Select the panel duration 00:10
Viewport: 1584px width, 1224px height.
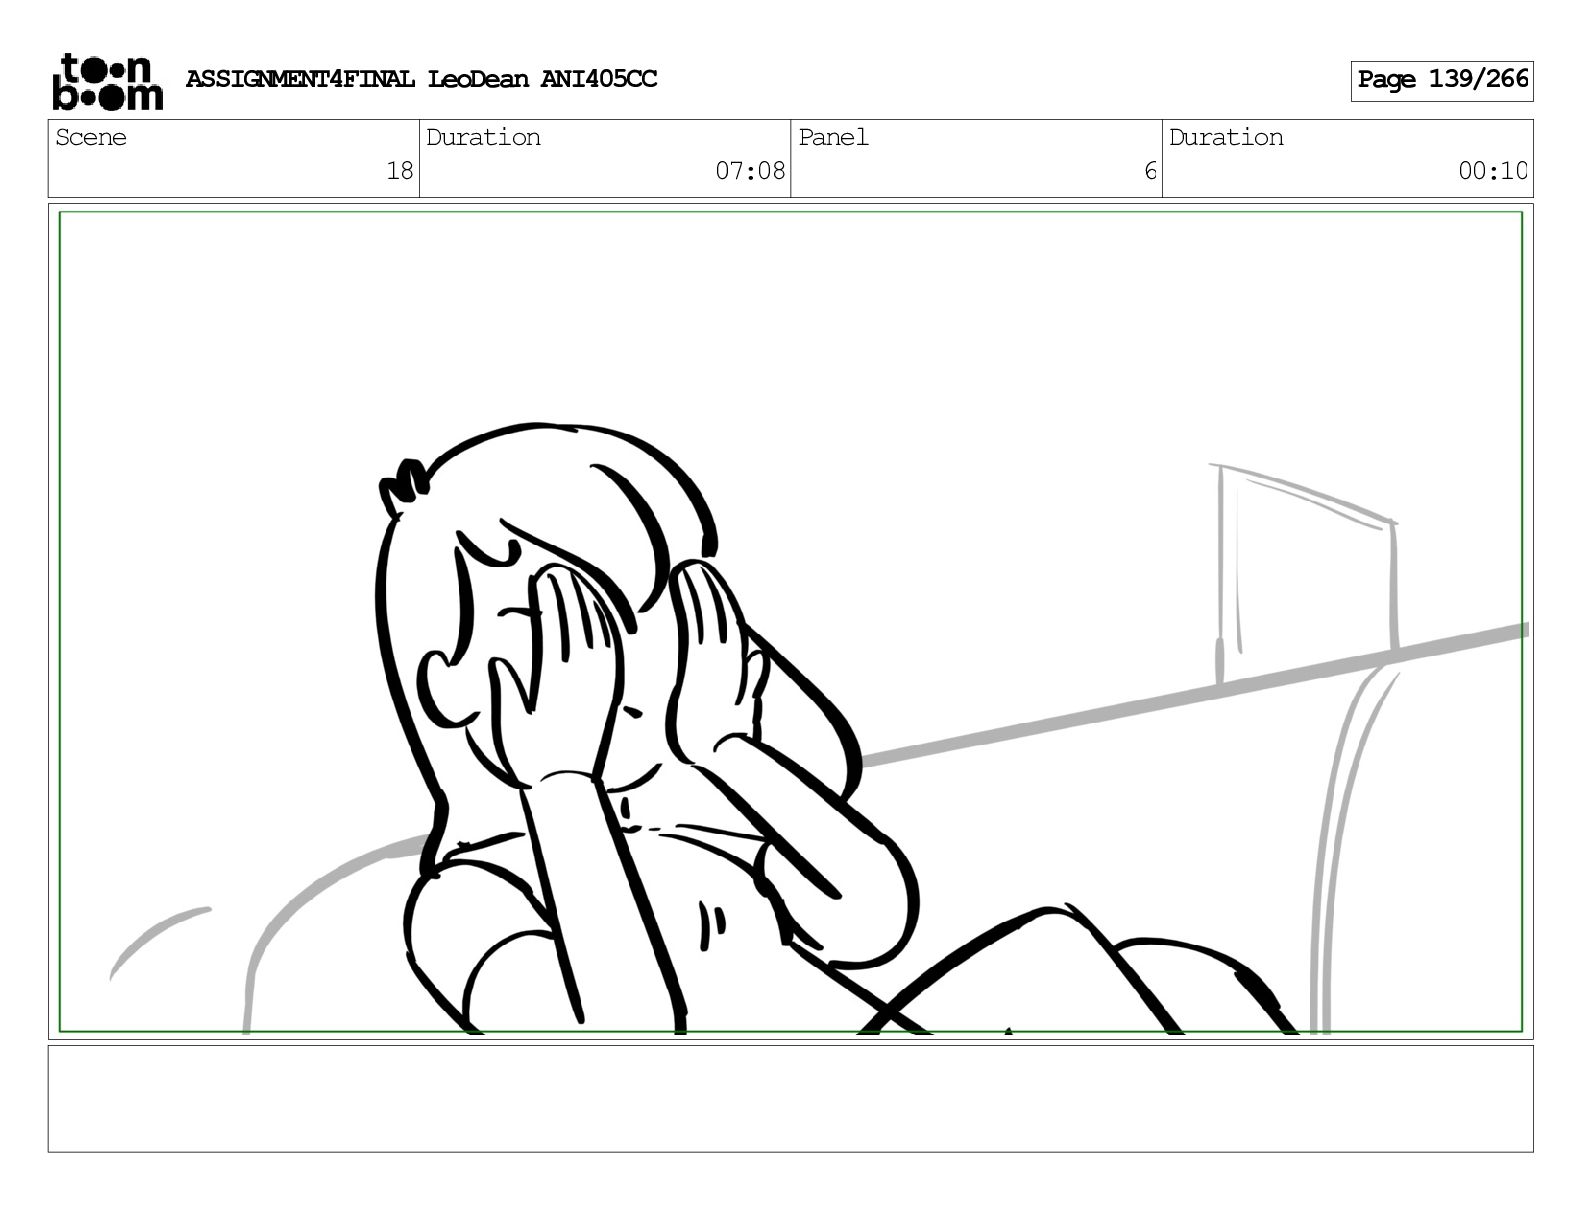pyautogui.click(x=1492, y=171)
